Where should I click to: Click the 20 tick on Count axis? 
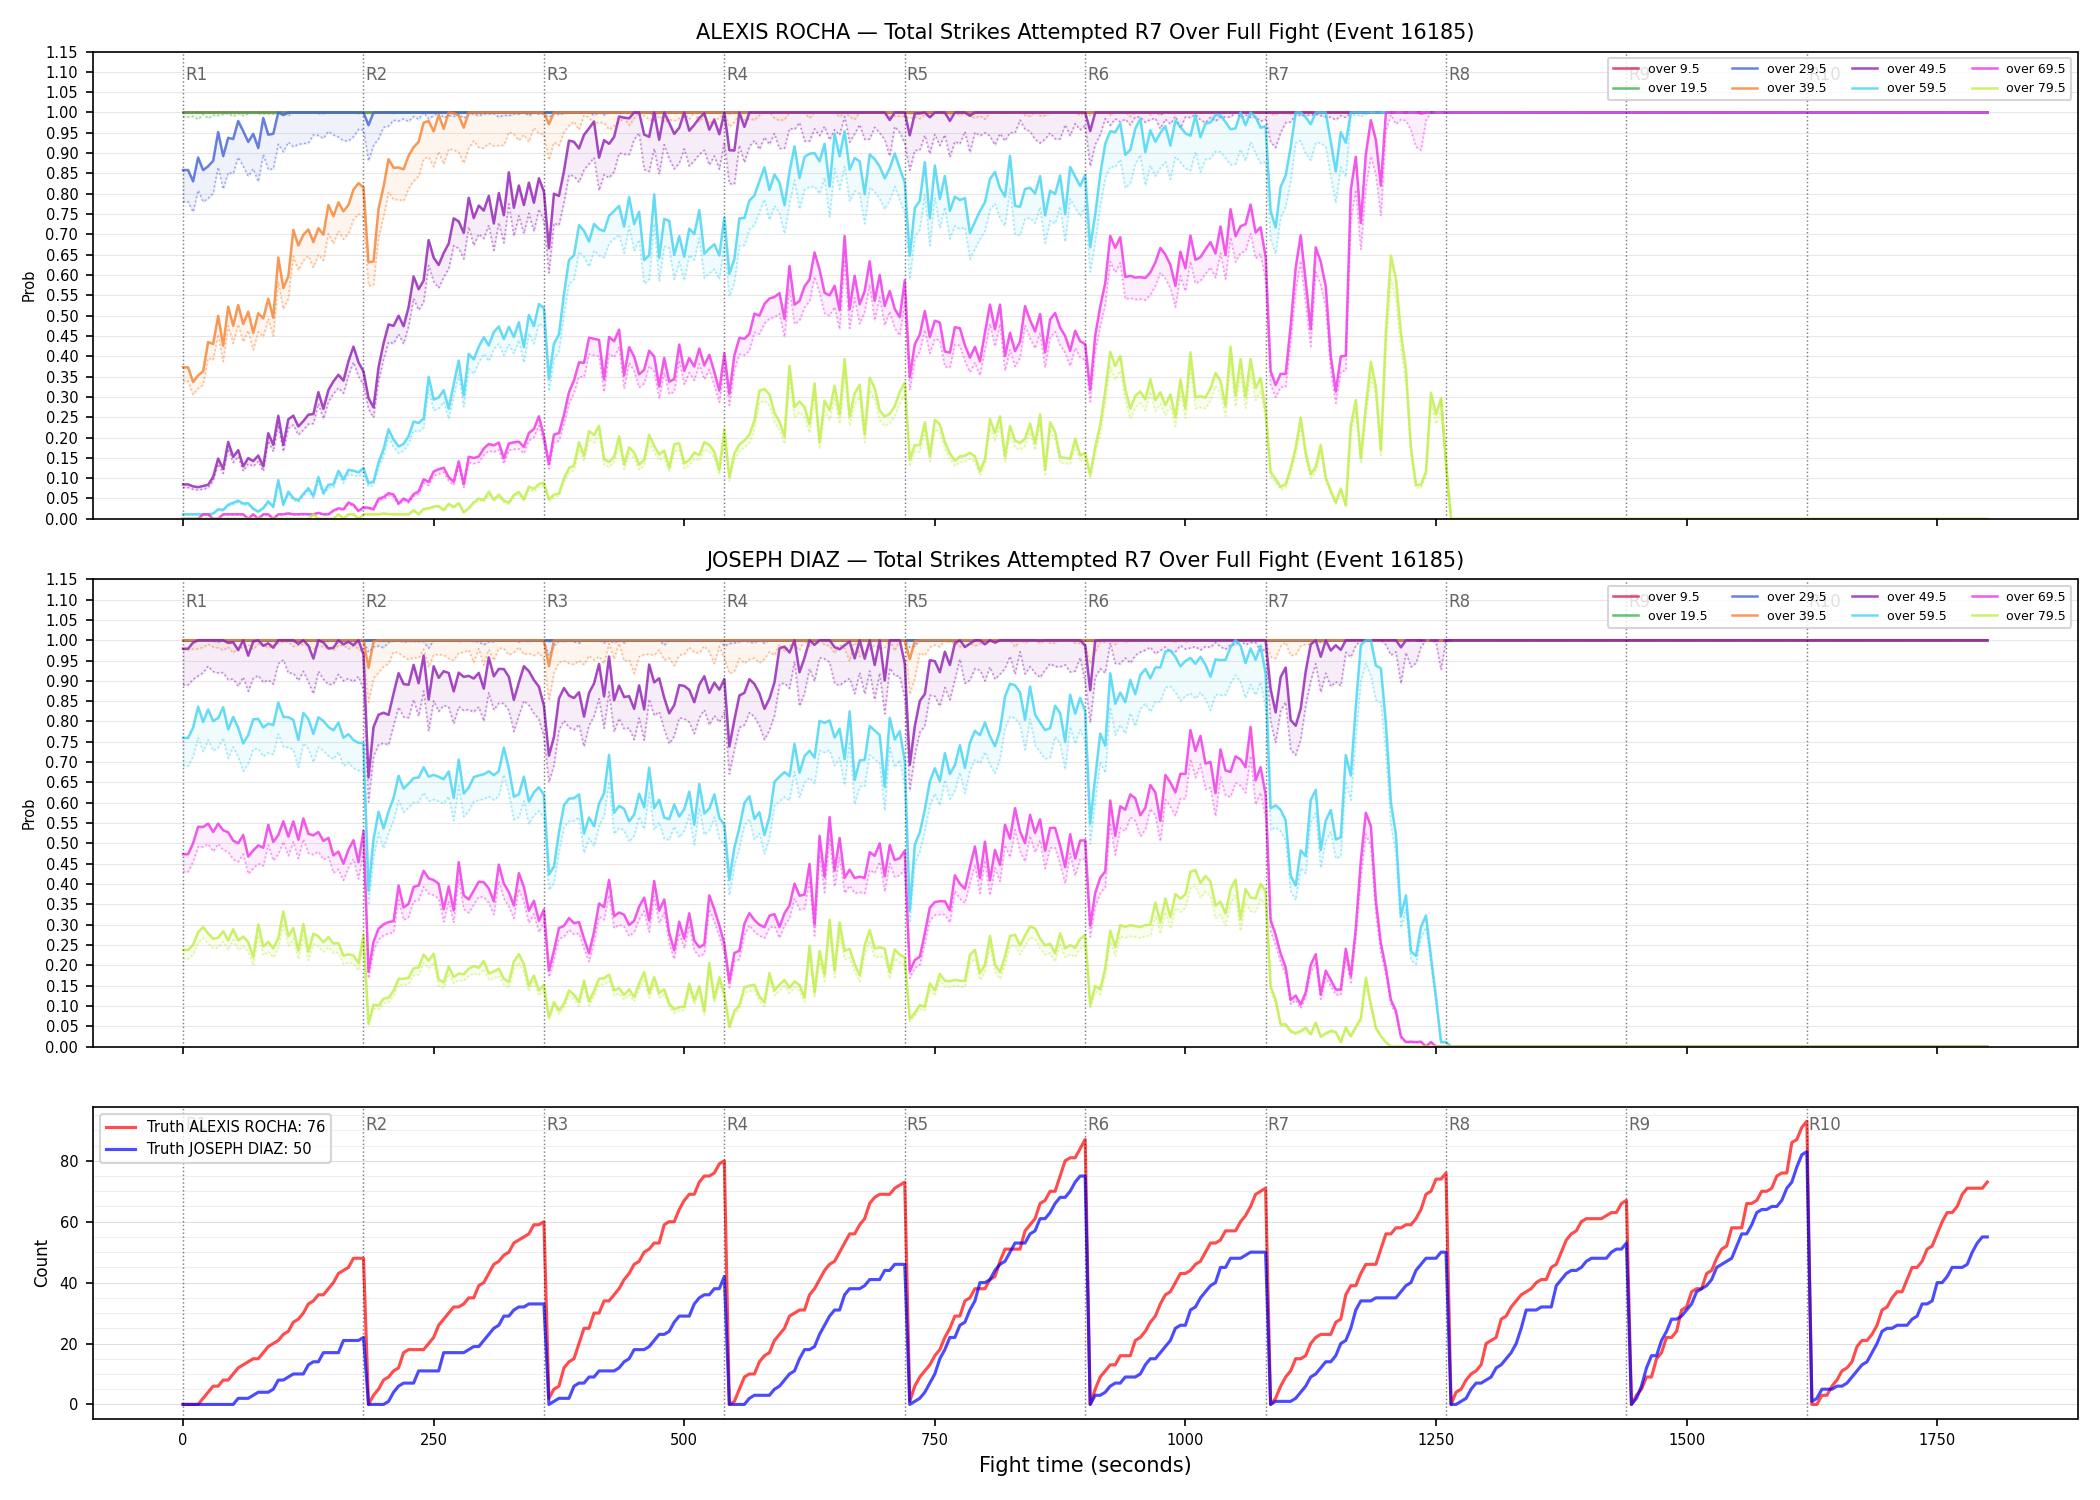point(69,1344)
